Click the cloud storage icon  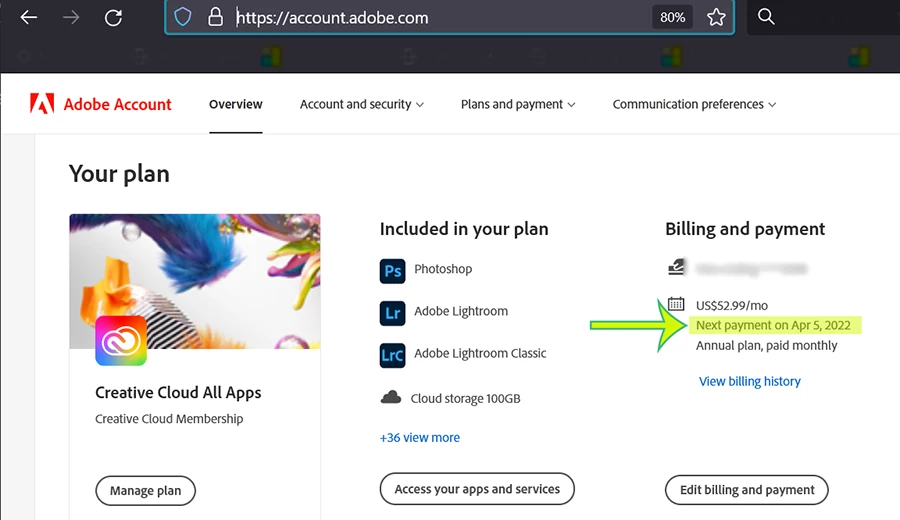[x=391, y=397]
